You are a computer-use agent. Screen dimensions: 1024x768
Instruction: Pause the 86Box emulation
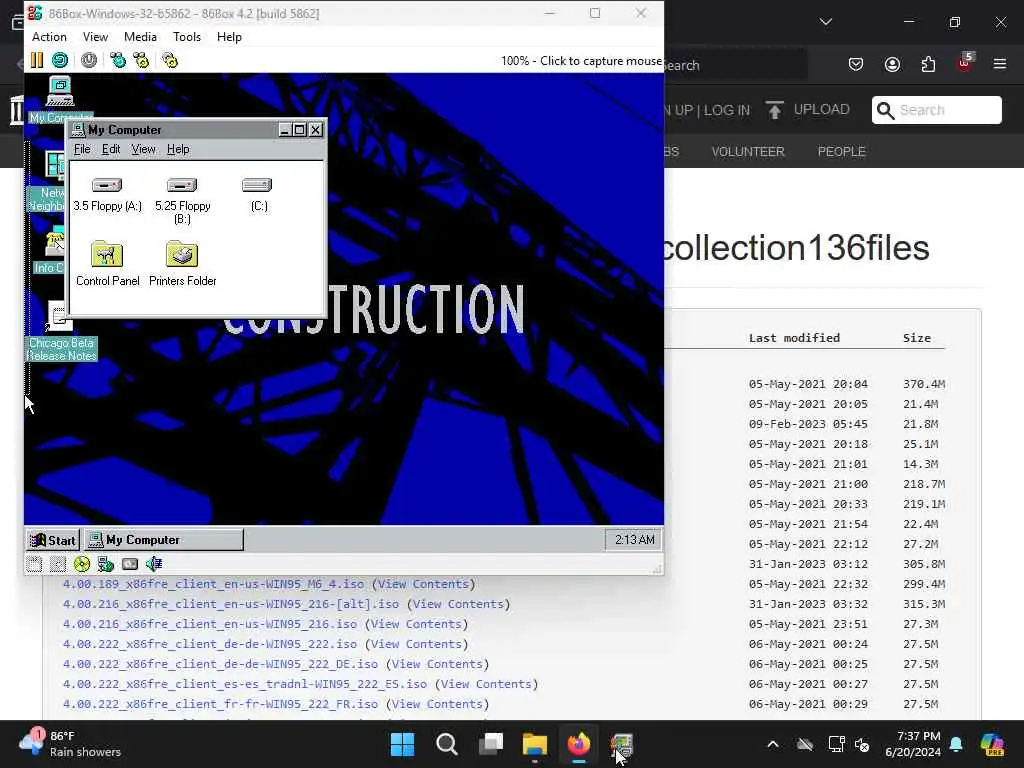point(37,61)
